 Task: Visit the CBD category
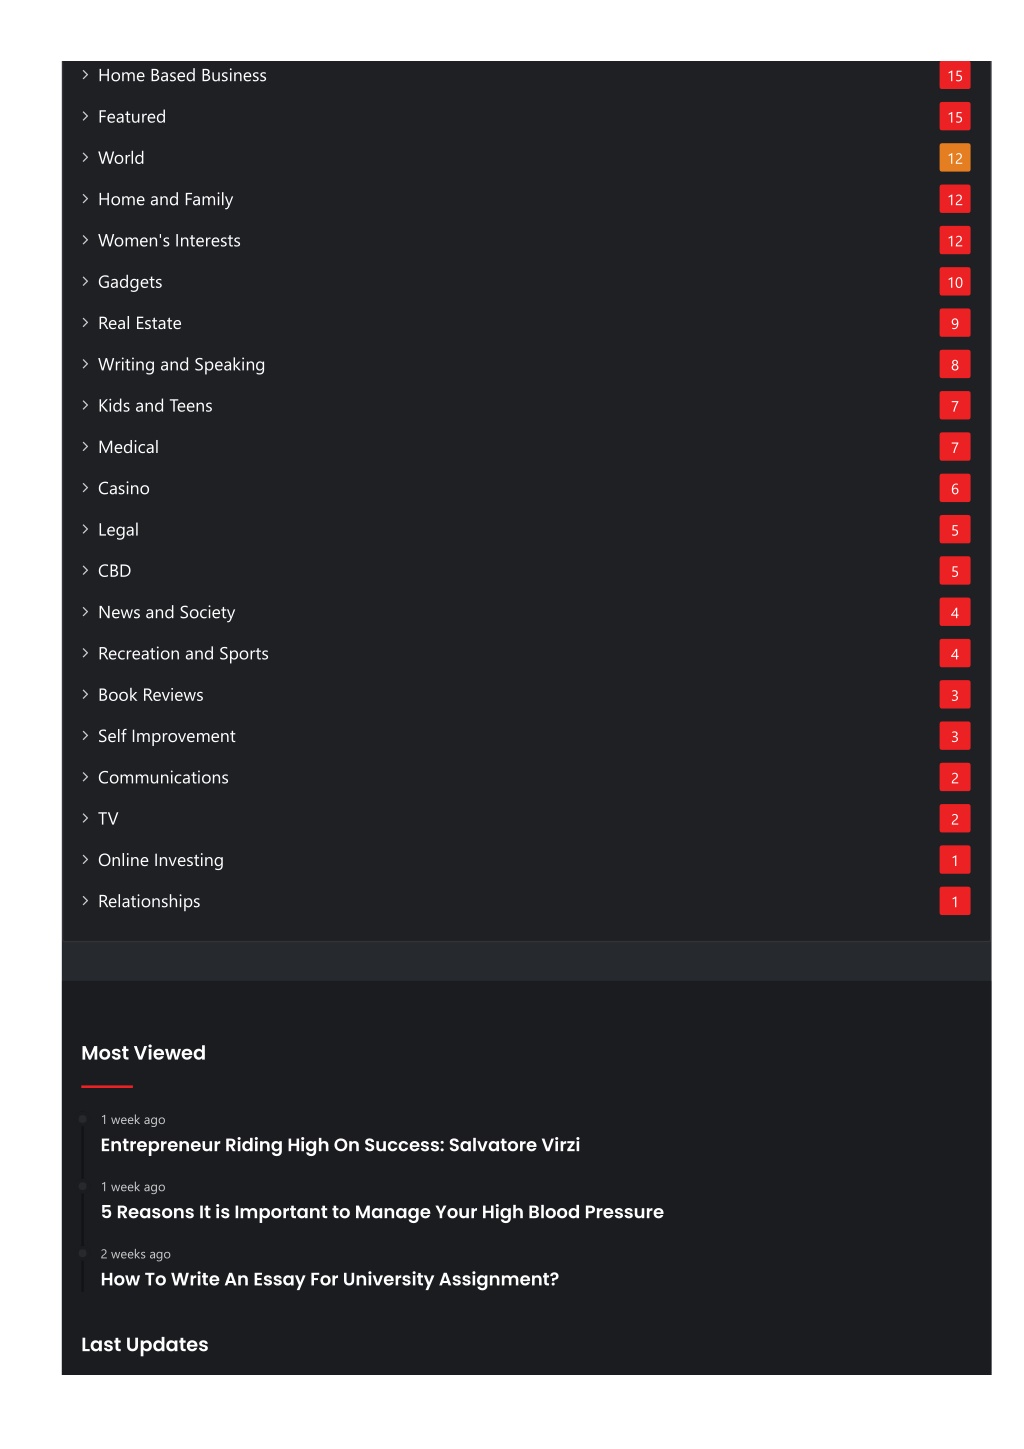tap(114, 571)
